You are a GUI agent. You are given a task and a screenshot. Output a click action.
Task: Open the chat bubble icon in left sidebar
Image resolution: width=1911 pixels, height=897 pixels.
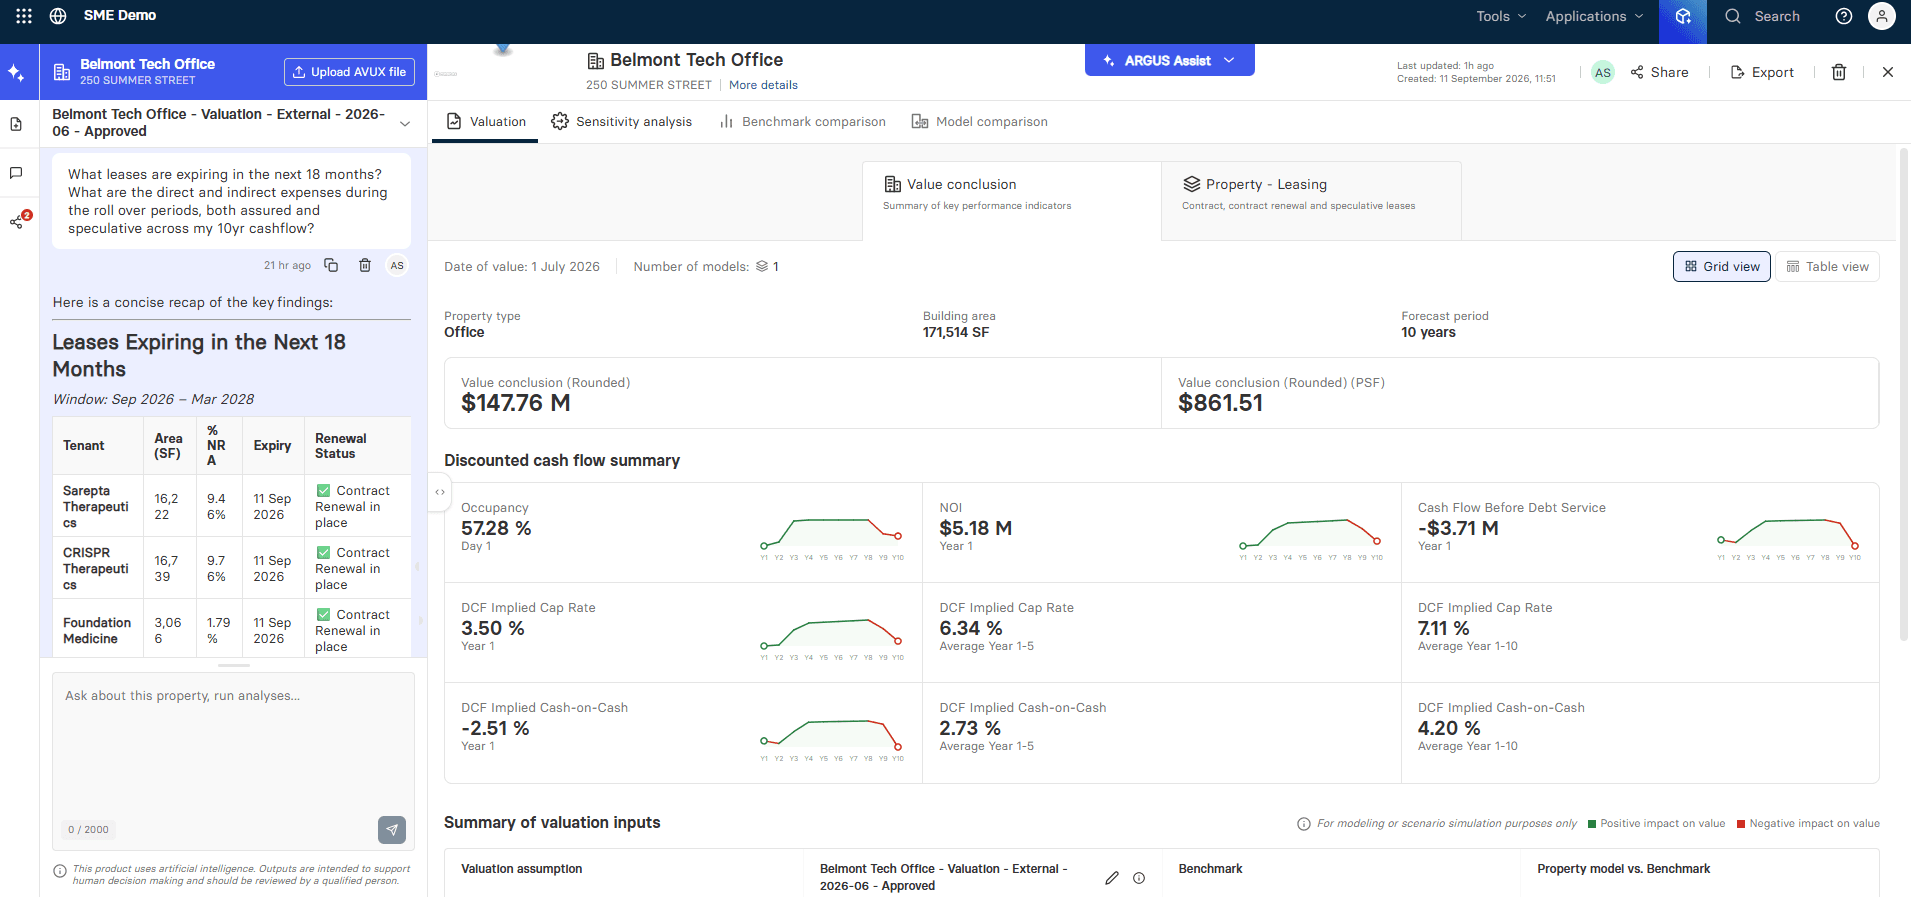(16, 173)
